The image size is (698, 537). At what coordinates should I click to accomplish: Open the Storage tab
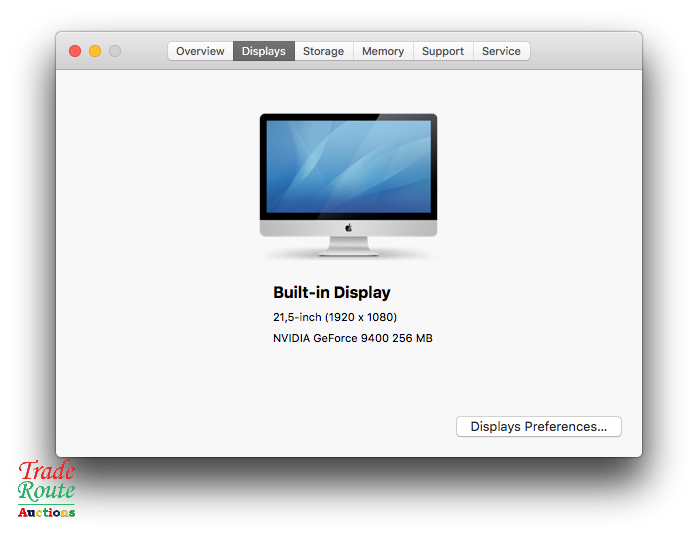pyautogui.click(x=323, y=51)
